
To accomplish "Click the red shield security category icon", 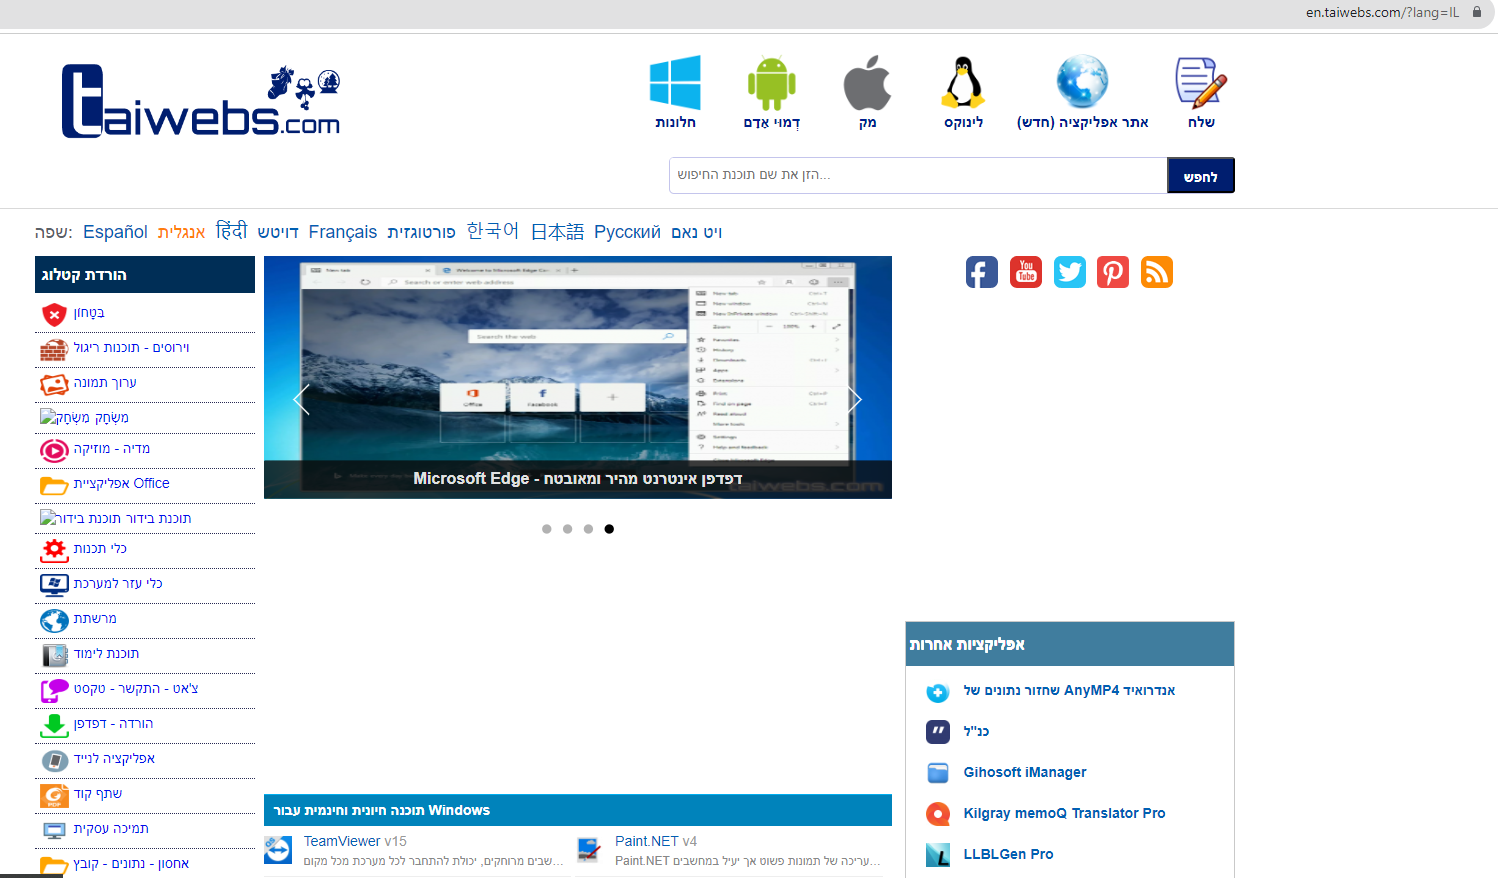I will (54, 314).
